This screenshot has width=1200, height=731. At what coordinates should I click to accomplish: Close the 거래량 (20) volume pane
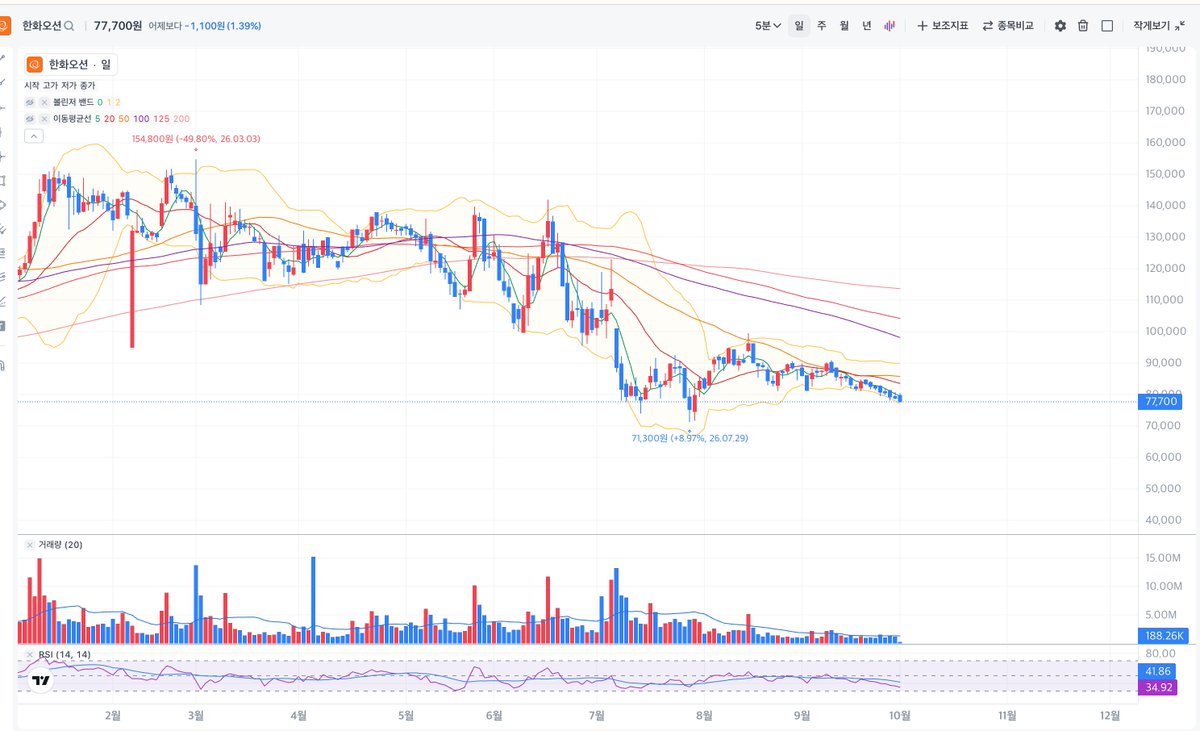[30, 545]
